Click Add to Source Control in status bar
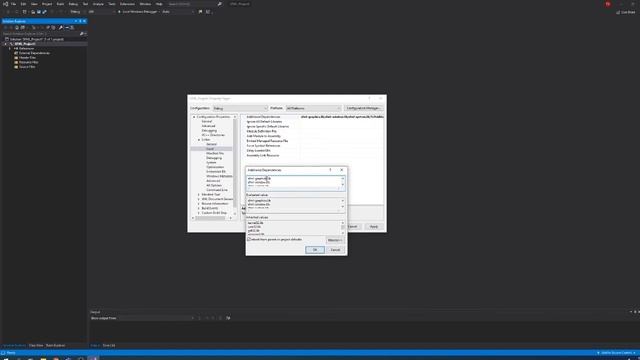 pos(616,353)
